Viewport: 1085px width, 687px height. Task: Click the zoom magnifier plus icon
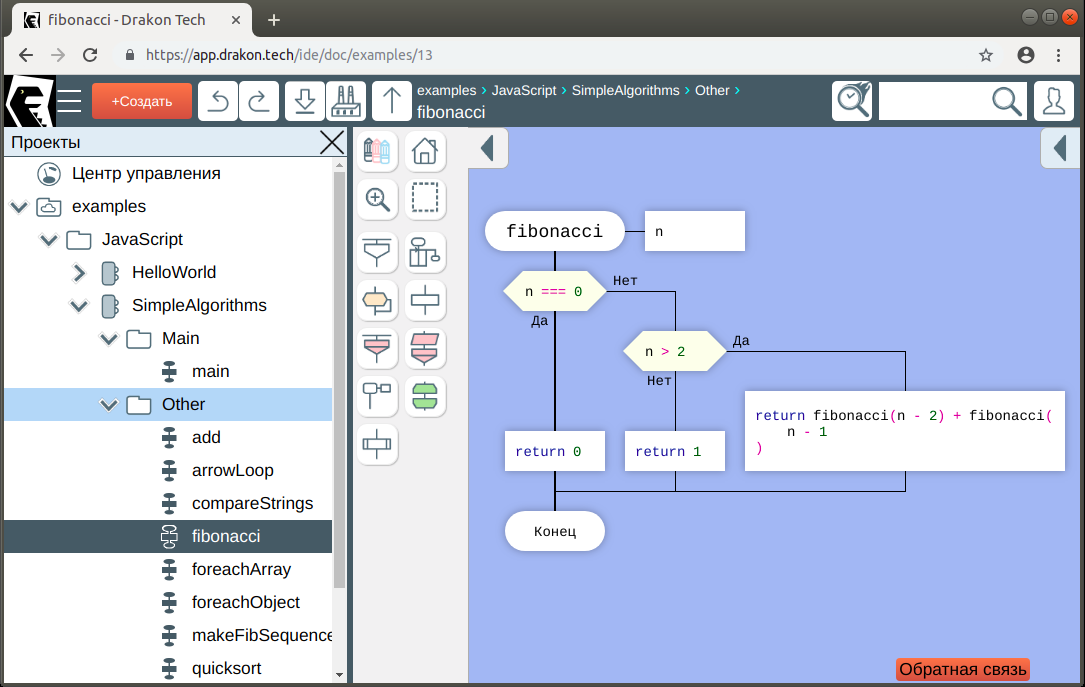[378, 199]
